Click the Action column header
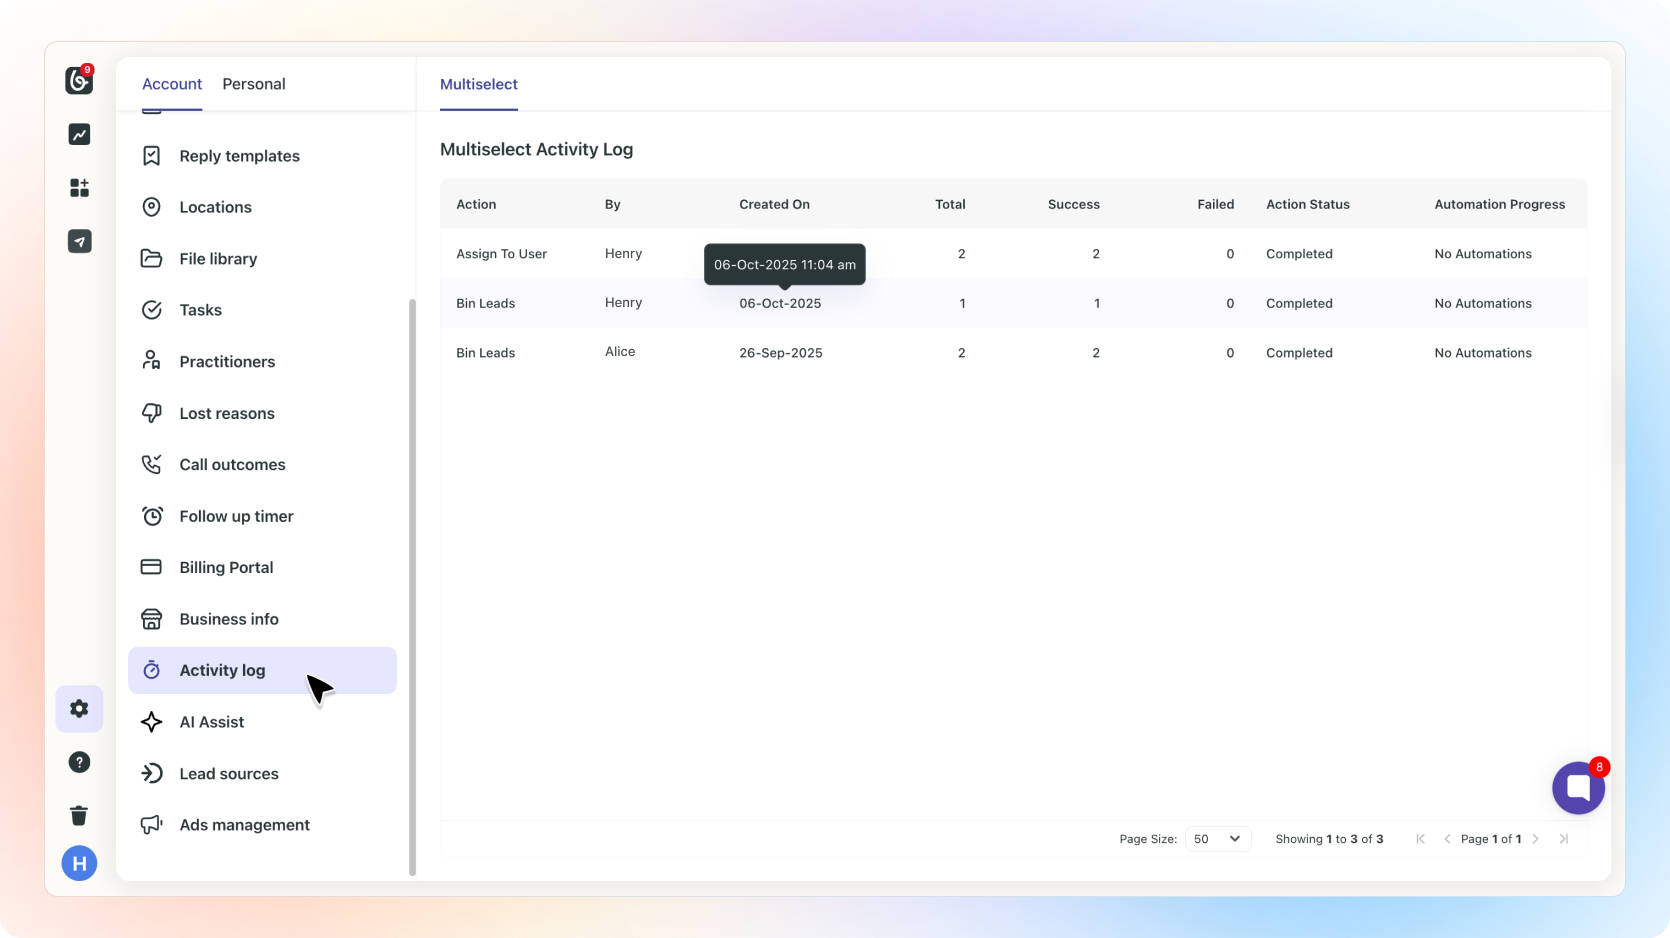 (x=476, y=204)
